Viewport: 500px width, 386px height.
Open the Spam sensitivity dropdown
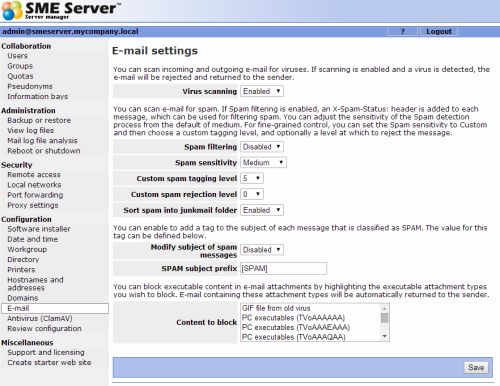pyautogui.click(x=263, y=162)
